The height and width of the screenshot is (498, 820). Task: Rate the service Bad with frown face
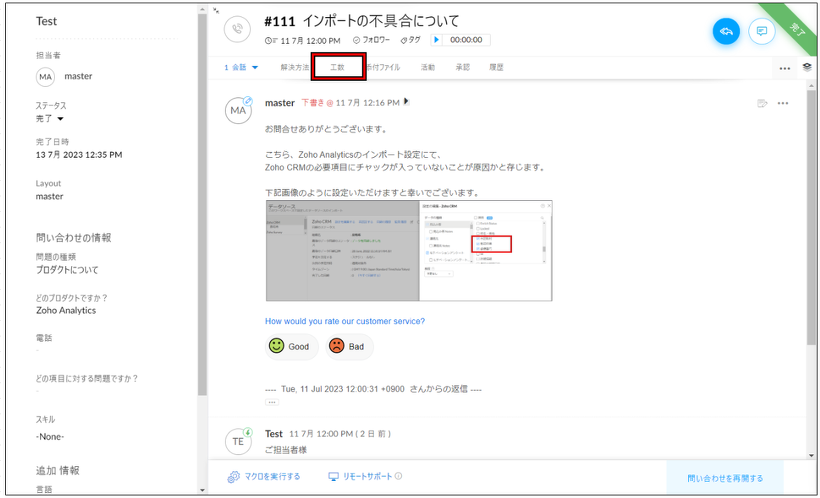pyautogui.click(x=349, y=346)
